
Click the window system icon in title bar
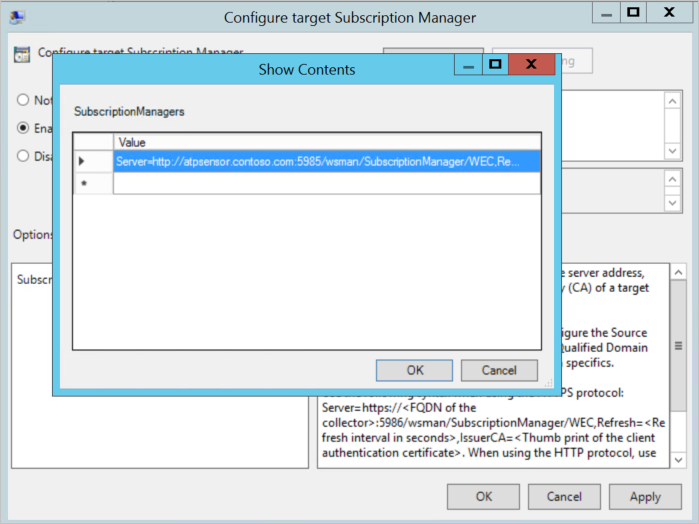click(17, 17)
